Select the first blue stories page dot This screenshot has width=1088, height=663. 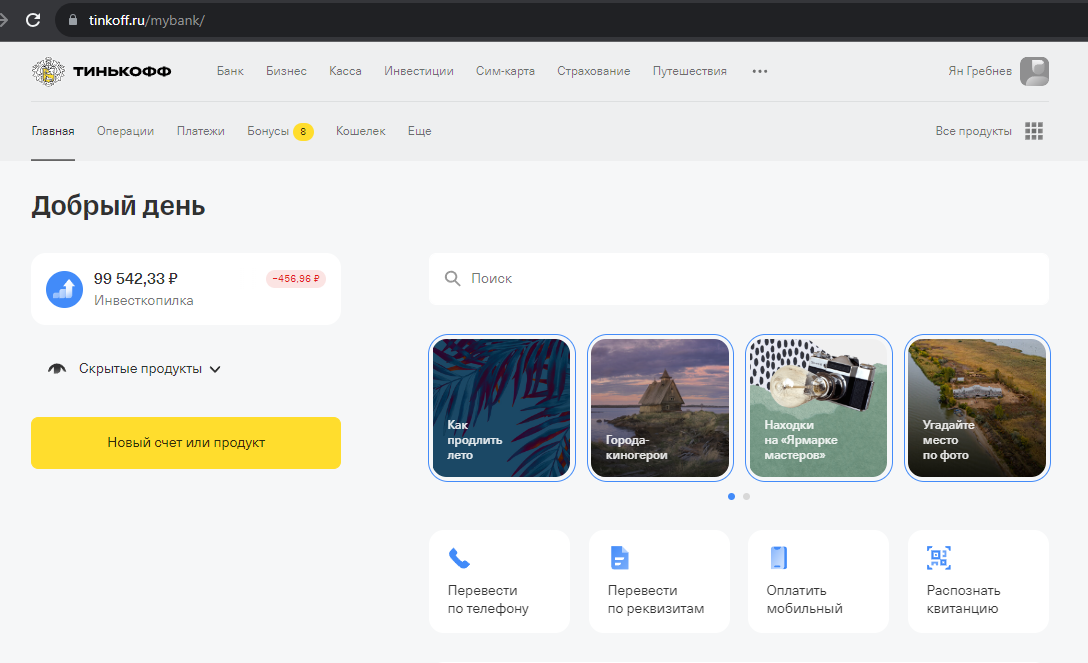[x=731, y=497]
